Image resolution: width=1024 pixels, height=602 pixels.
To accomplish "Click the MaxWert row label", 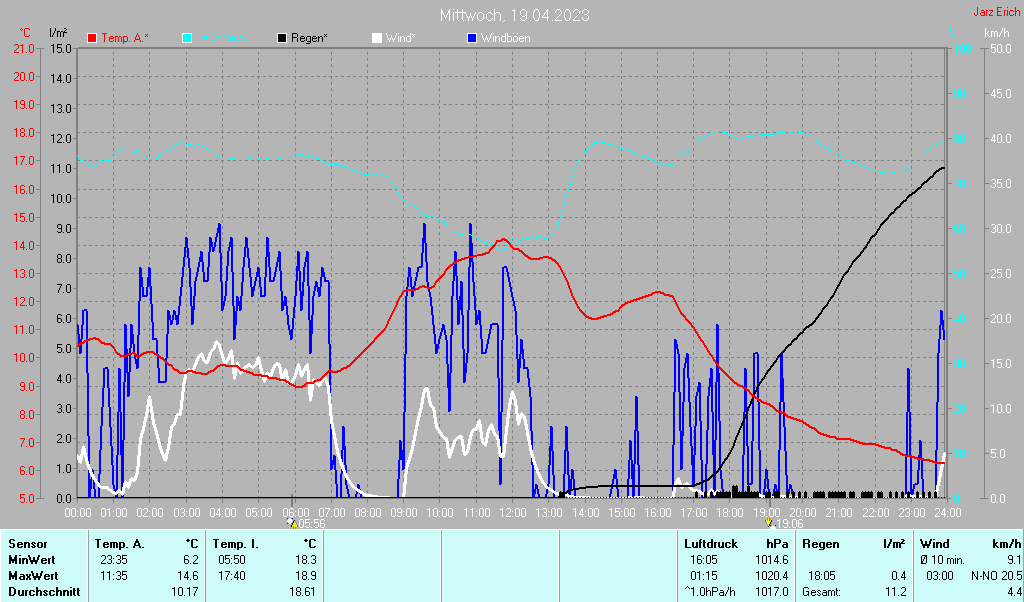I will pos(31,576).
